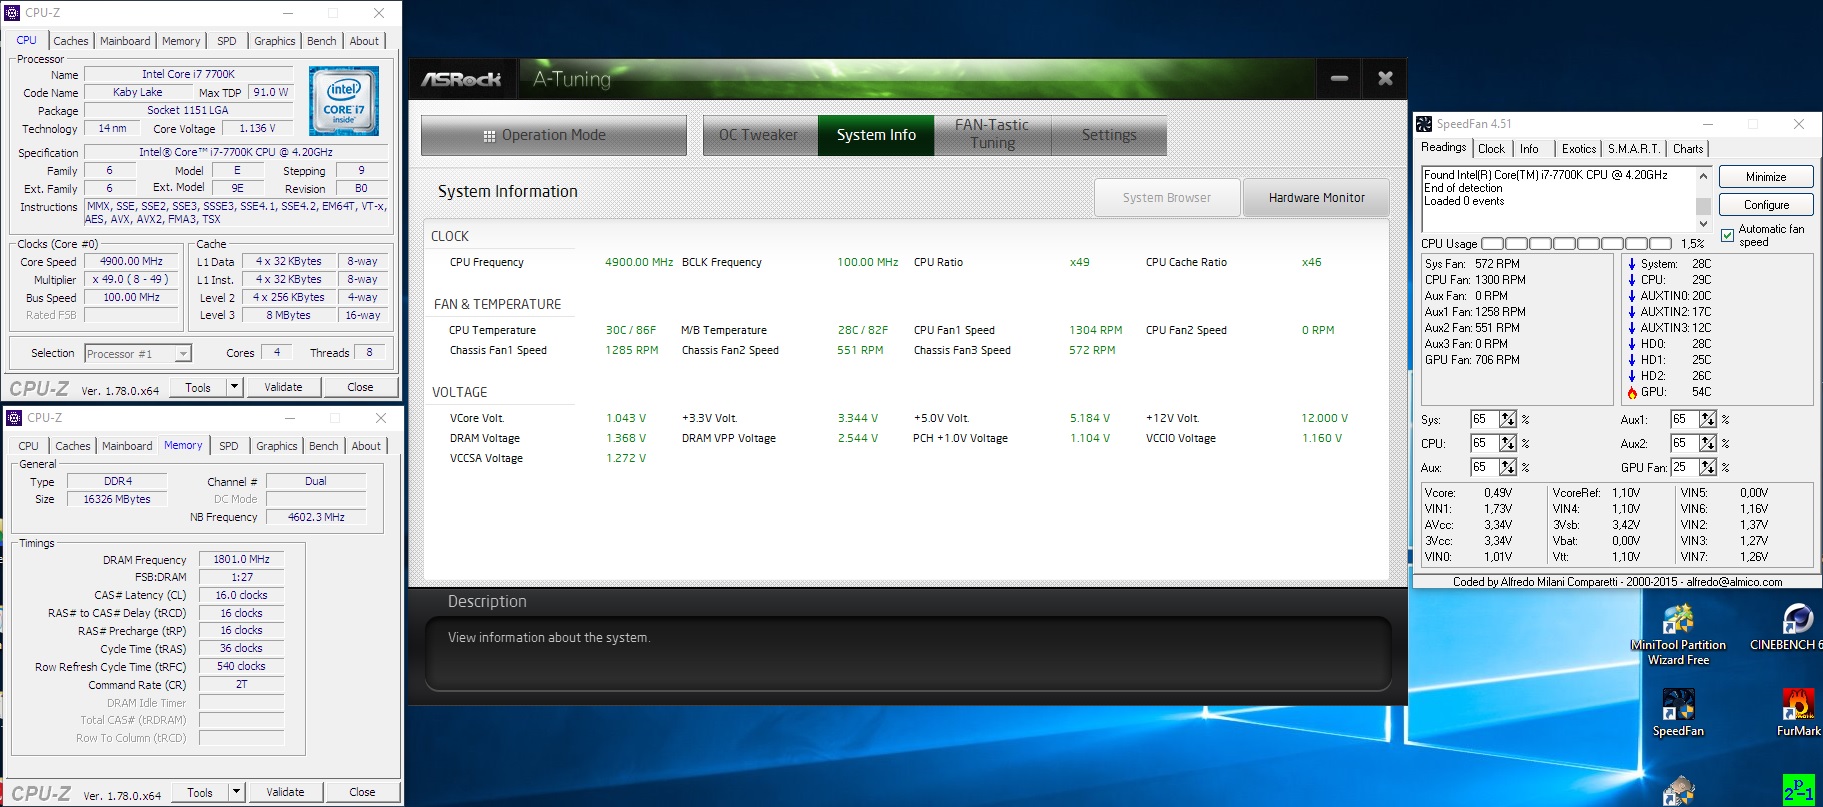Click Validate in the lower CPU-Z window
Screen dimensions: 1823x807
[285, 792]
